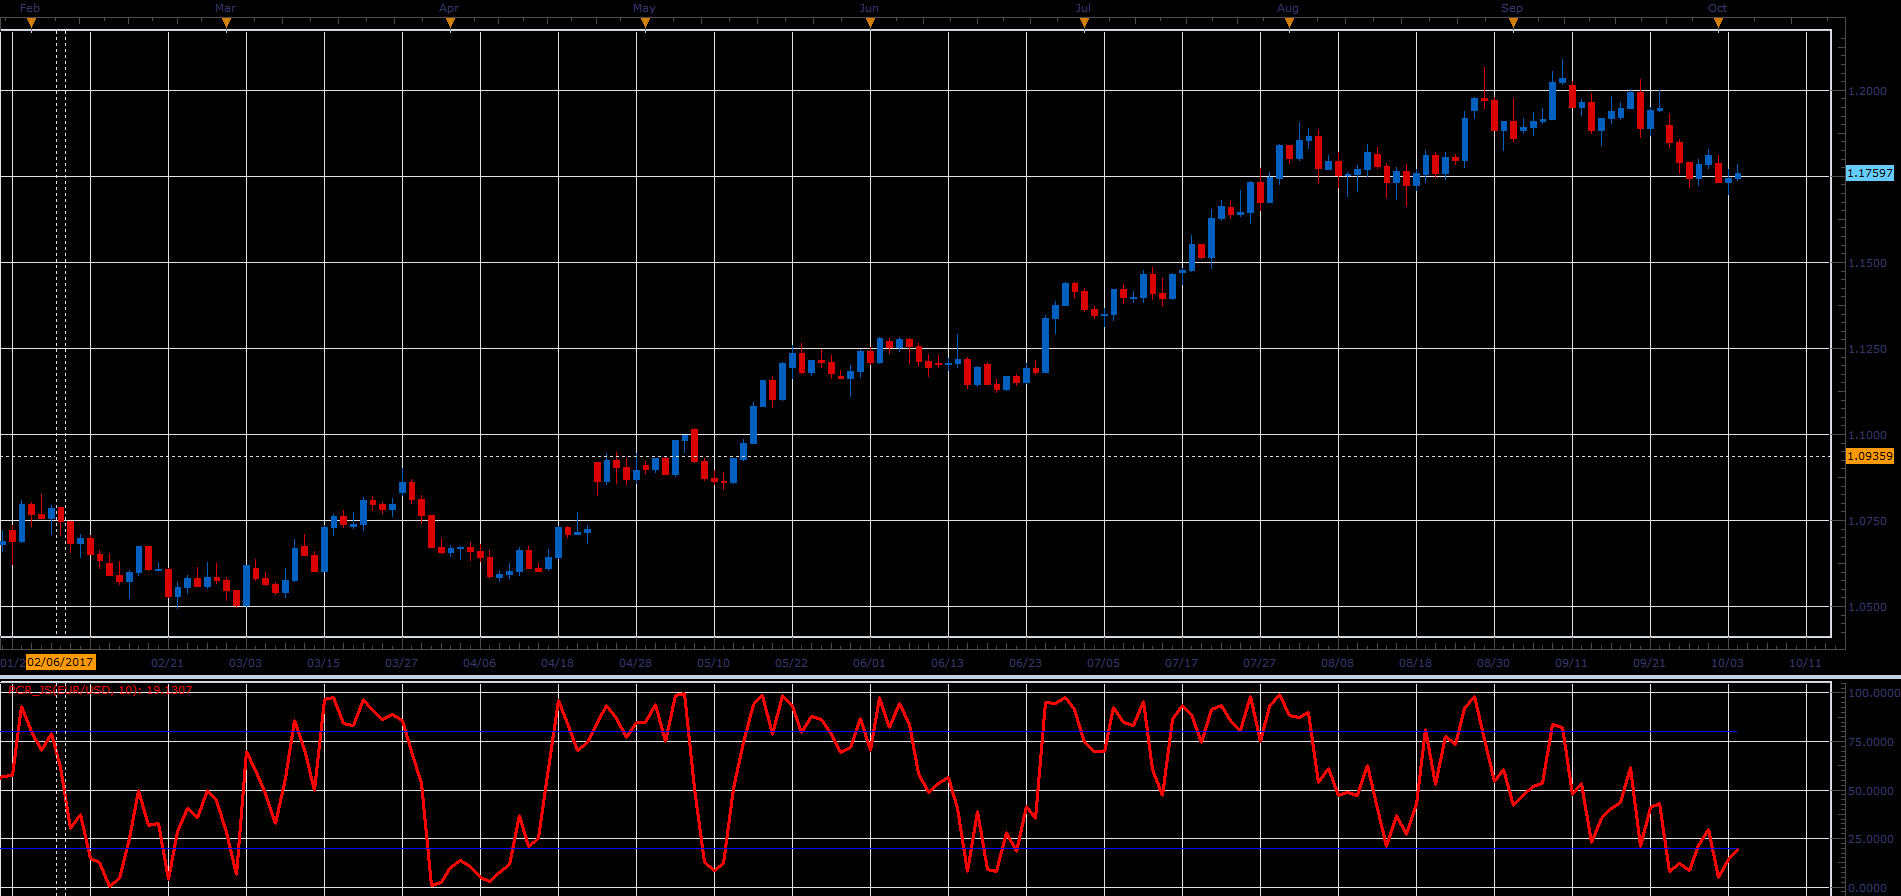Screen dimensions: 1901x896
Task: Click the 04/06 date axis label
Action: coord(479,663)
